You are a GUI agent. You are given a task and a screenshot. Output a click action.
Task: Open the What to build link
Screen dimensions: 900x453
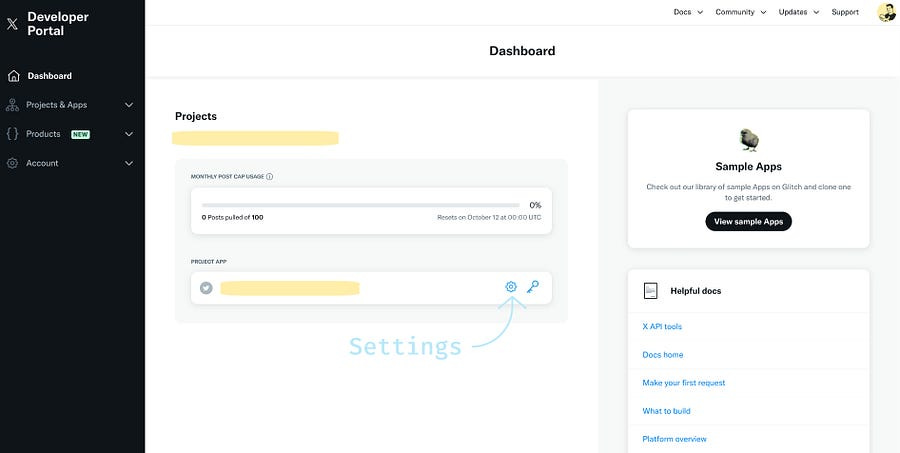click(x=666, y=411)
